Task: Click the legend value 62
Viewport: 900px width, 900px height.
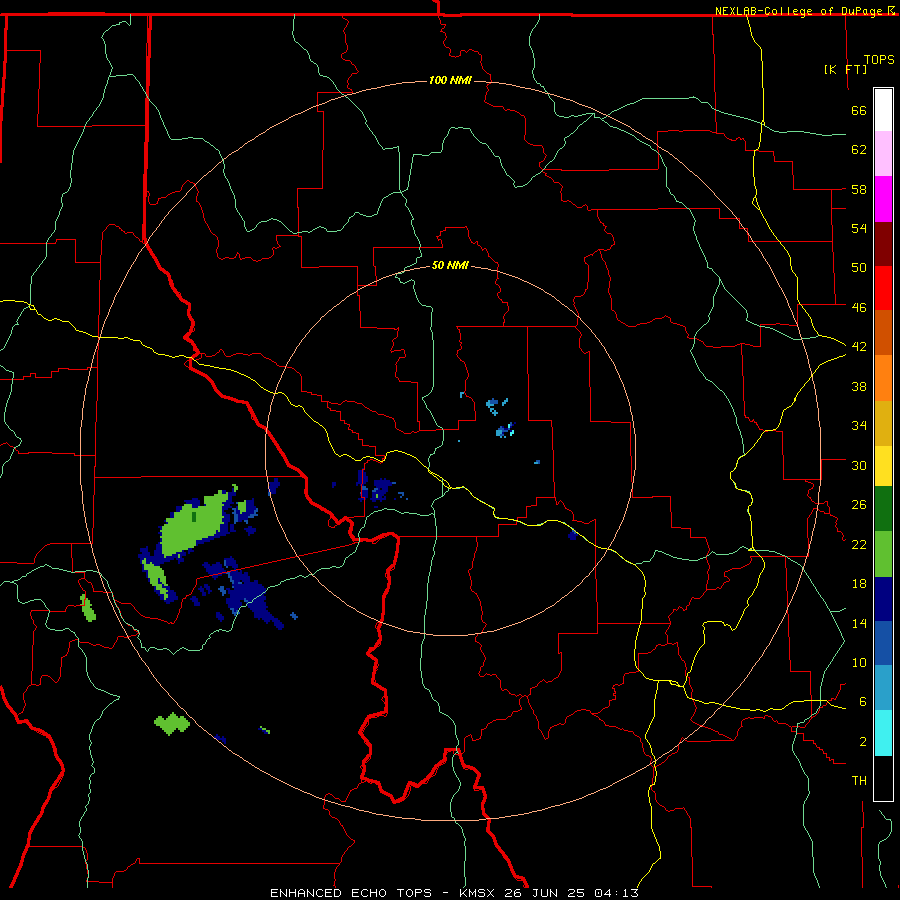Action: 859,150
